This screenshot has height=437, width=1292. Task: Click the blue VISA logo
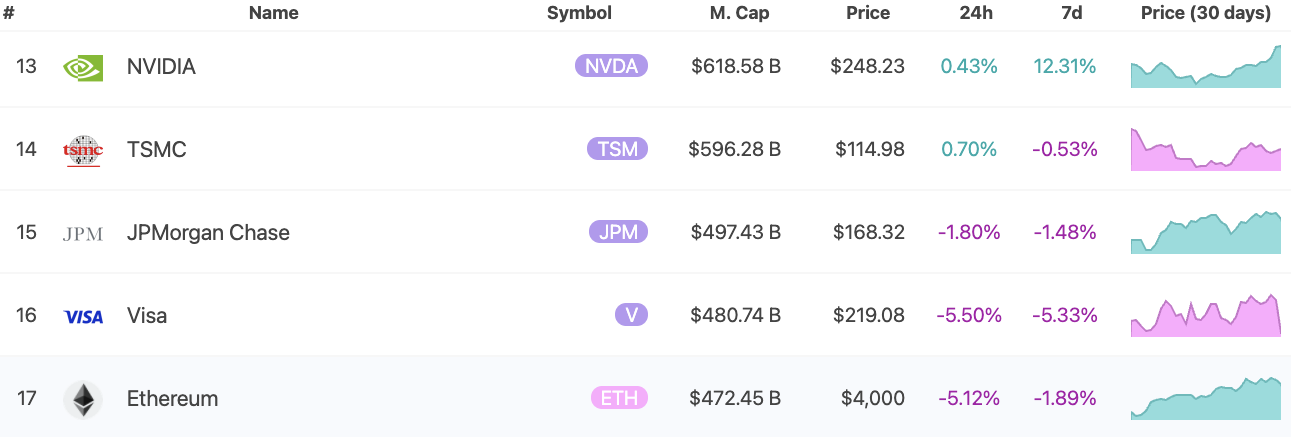83,316
